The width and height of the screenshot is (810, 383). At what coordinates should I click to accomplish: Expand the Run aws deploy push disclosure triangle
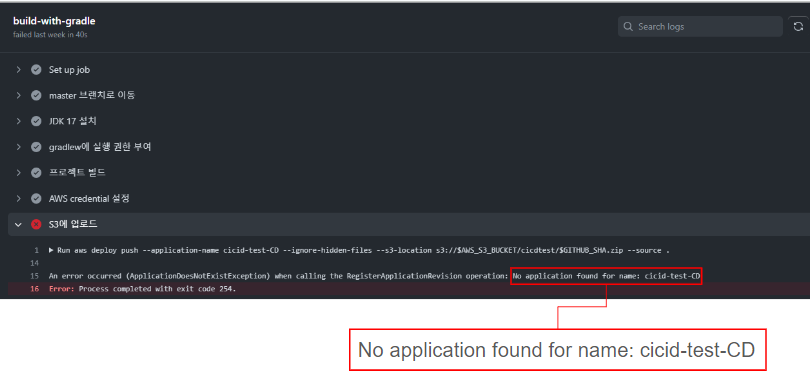pos(51,250)
